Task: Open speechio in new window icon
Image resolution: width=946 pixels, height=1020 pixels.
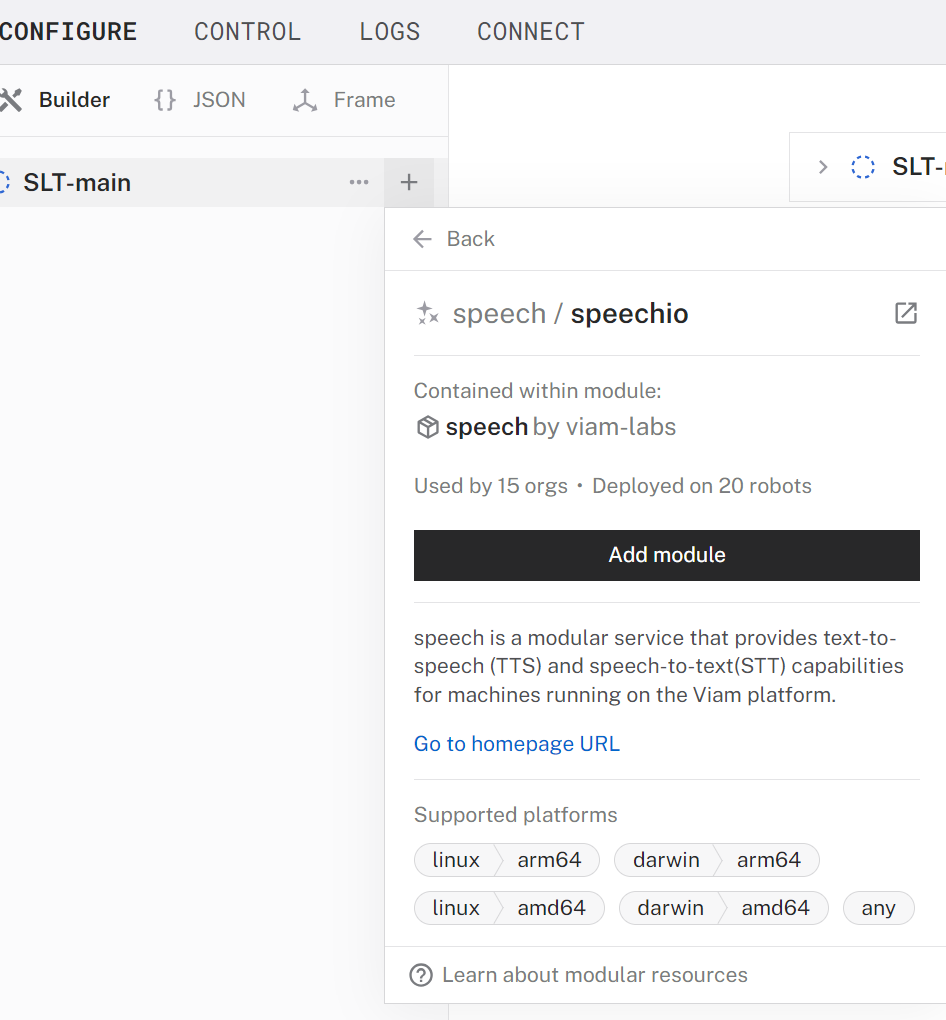Action: click(905, 313)
